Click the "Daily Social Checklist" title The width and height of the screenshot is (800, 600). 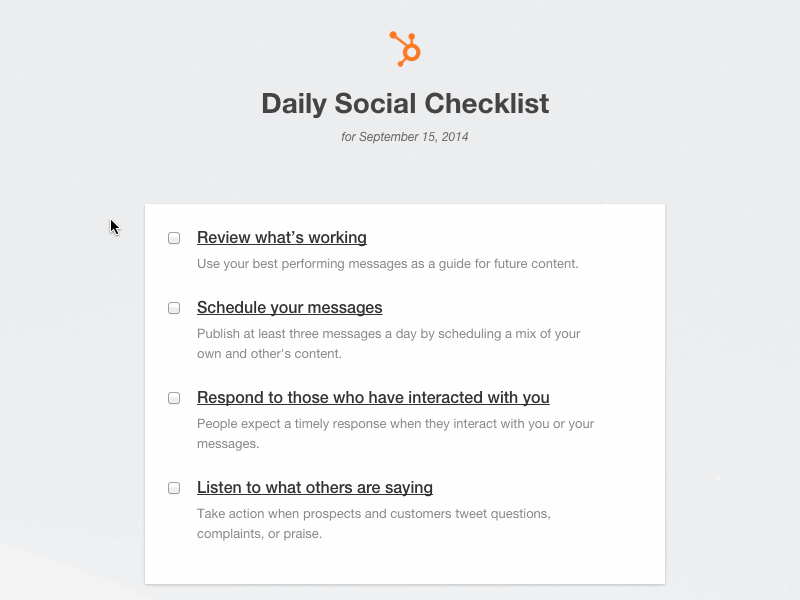coord(404,103)
